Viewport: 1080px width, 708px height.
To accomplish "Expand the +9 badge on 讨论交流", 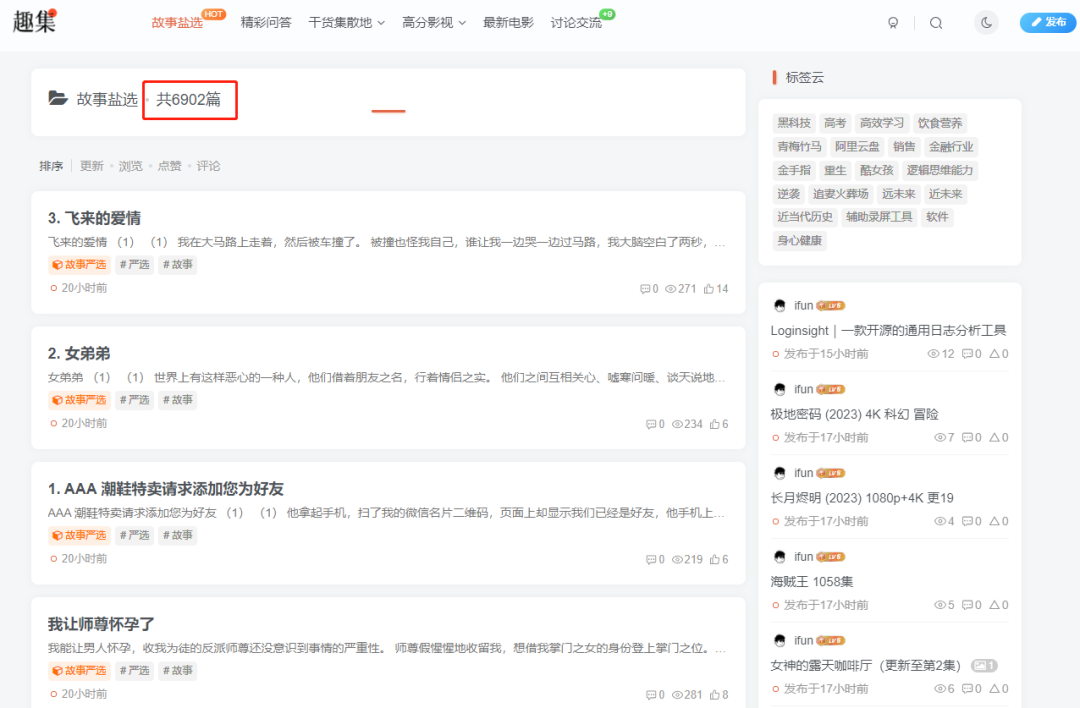I will [608, 14].
